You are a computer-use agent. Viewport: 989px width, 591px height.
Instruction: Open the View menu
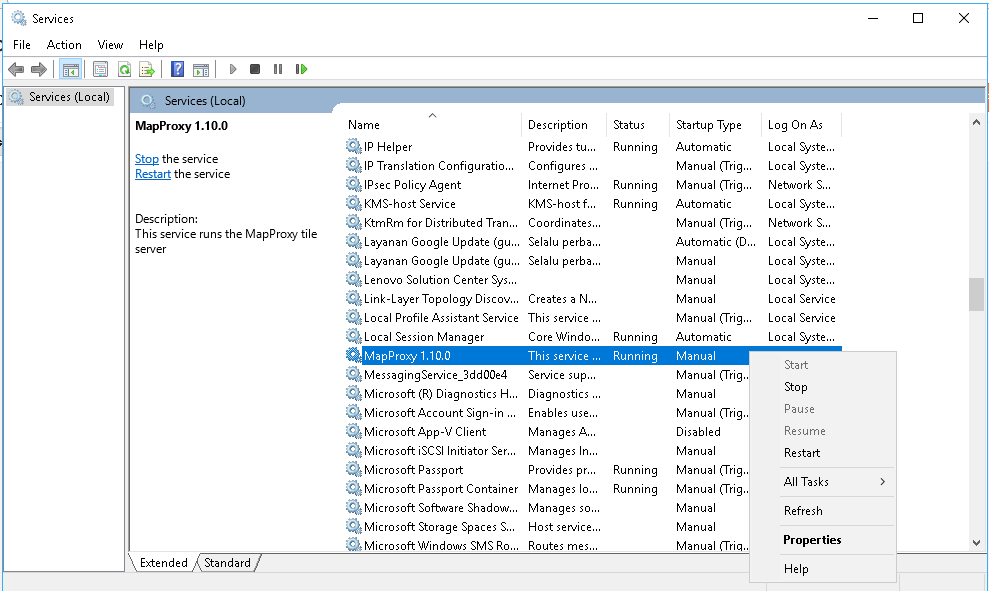click(x=110, y=45)
